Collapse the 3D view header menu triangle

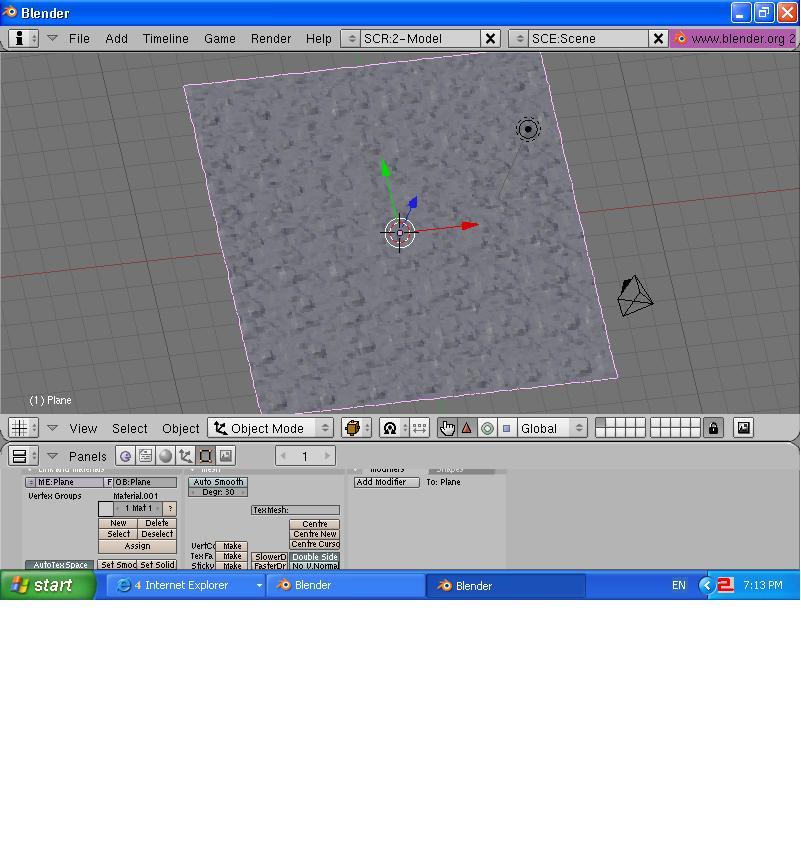(x=52, y=428)
